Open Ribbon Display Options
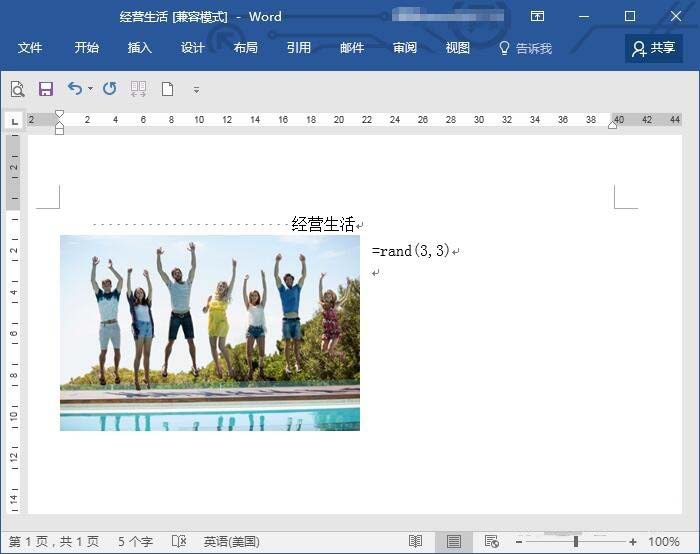Image resolution: width=700 pixels, height=554 pixels. coord(537,16)
